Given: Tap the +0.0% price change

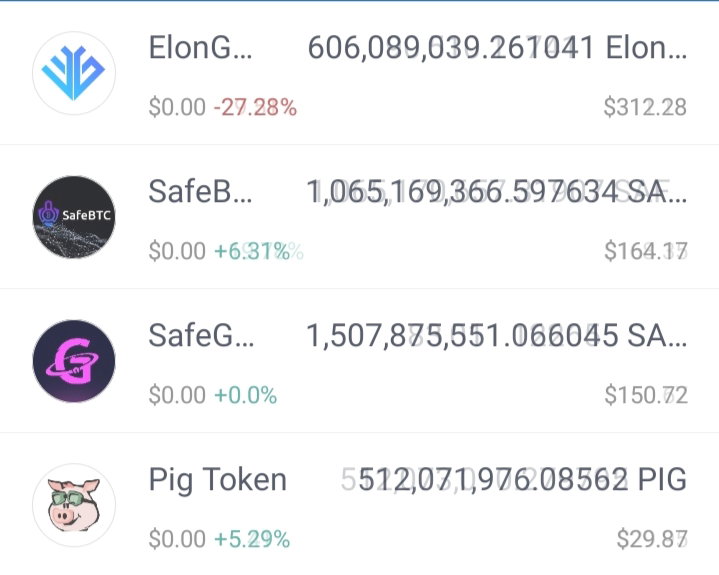Looking at the screenshot, I should click(245, 395).
